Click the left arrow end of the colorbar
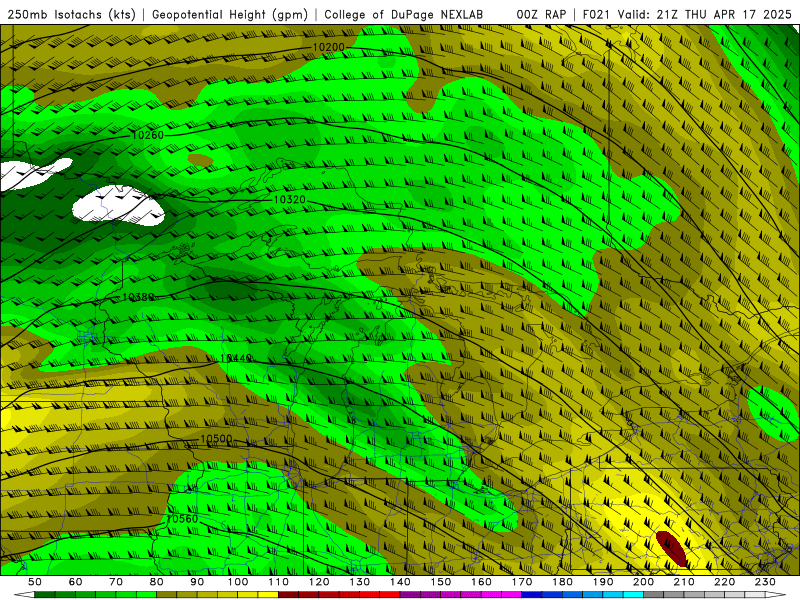The image size is (800, 600). pyautogui.click(x=24, y=595)
